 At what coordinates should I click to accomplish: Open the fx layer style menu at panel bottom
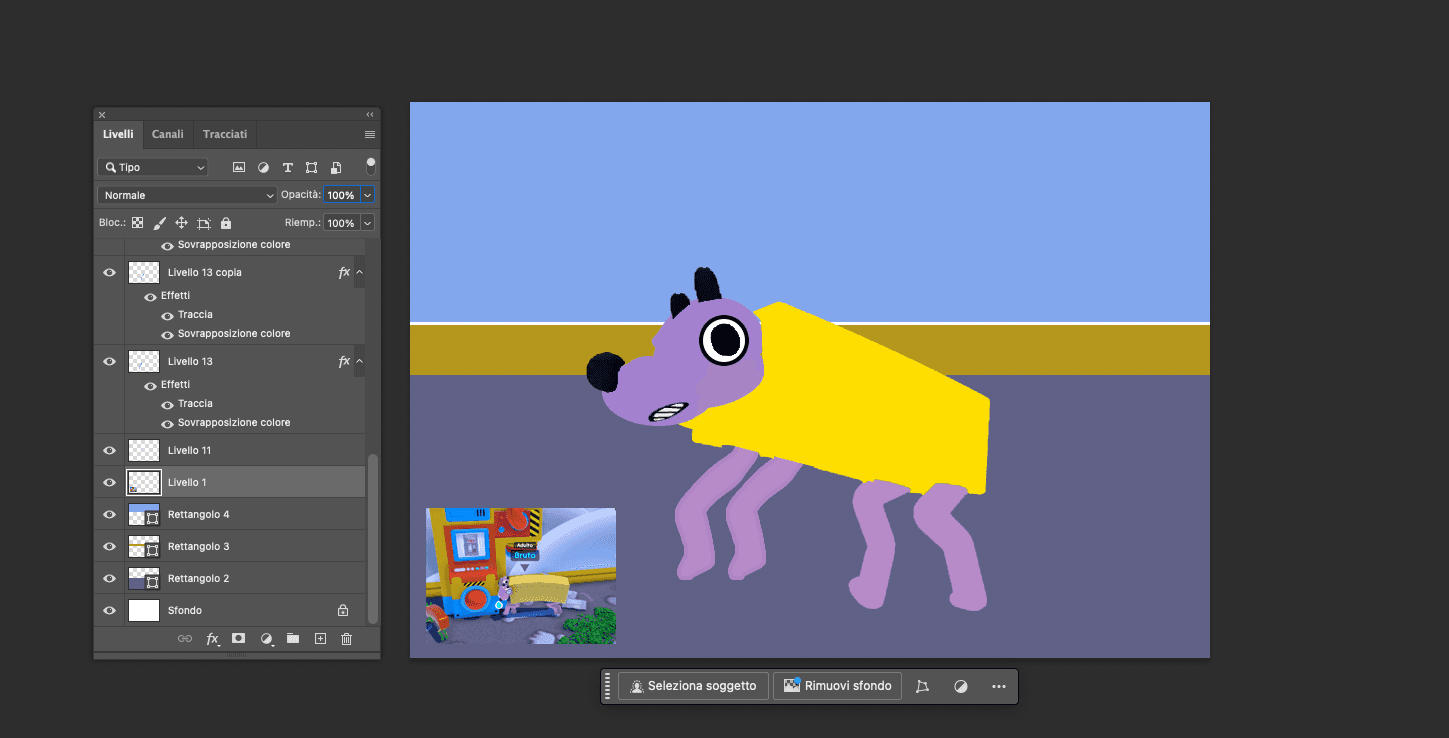(x=212, y=638)
